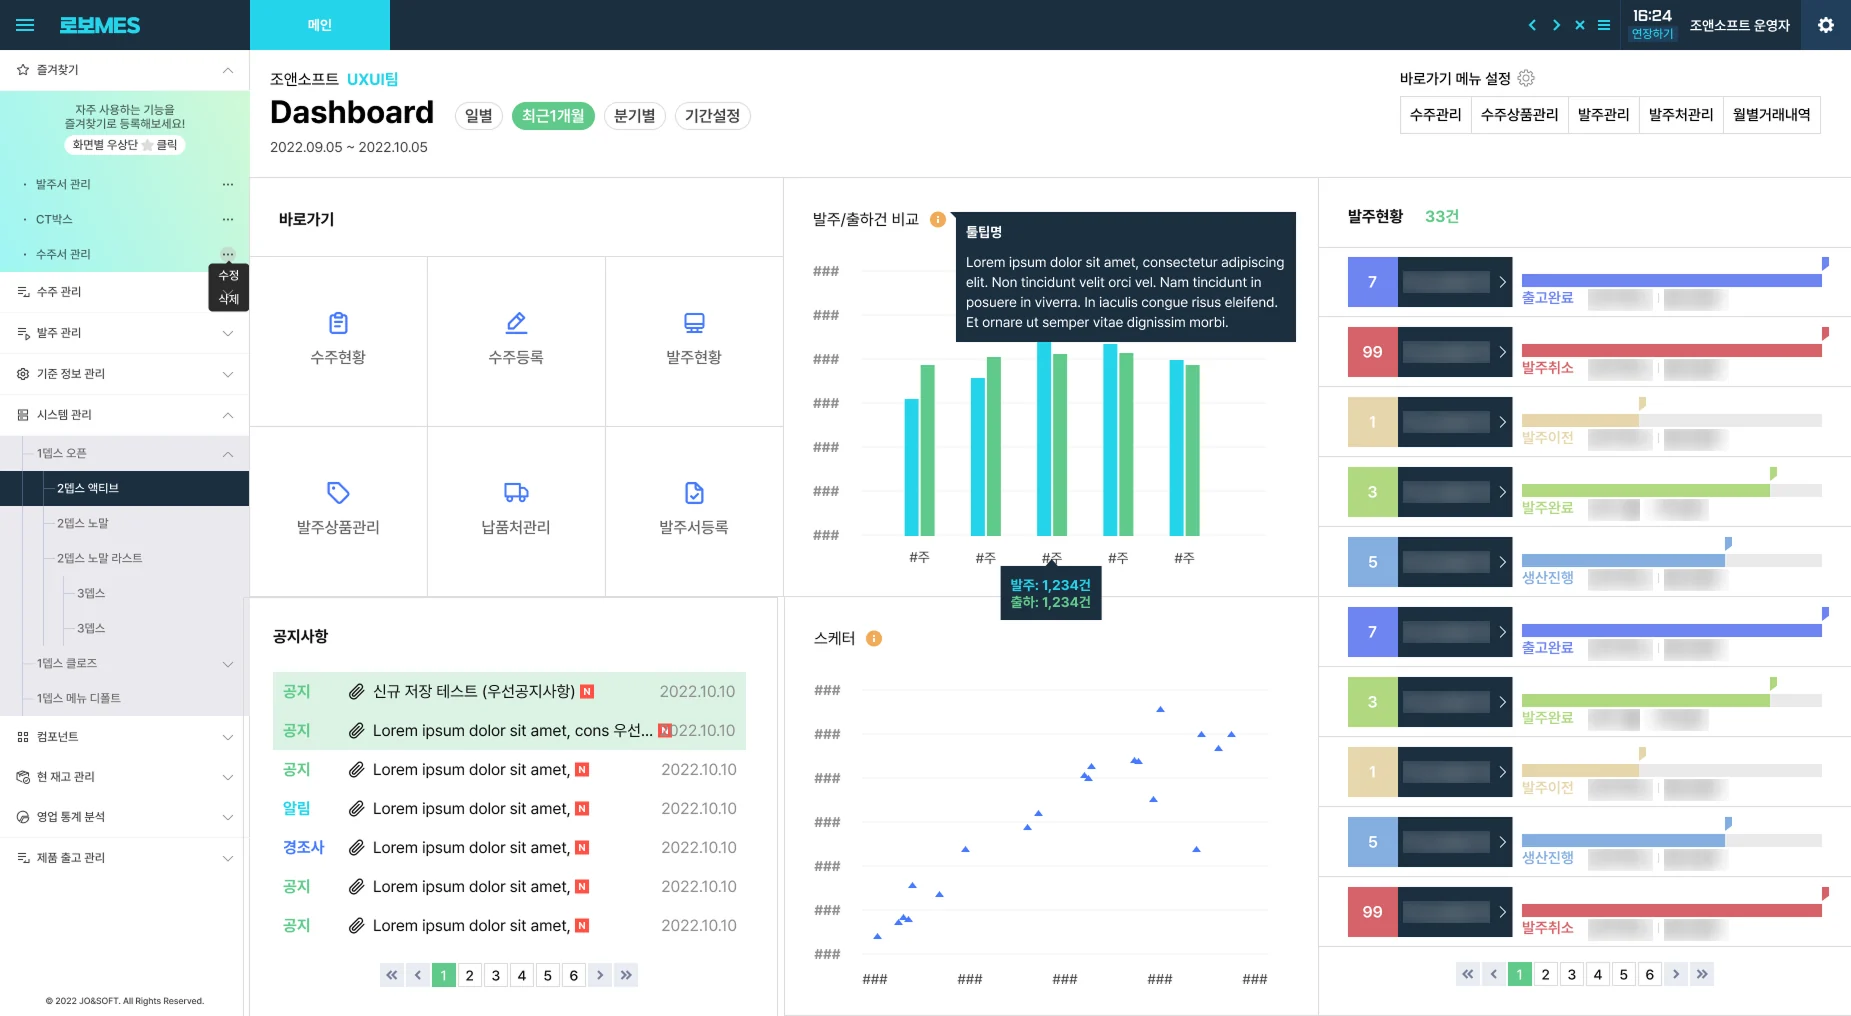
Task: Click info icon next to 스케터
Action: (874, 639)
